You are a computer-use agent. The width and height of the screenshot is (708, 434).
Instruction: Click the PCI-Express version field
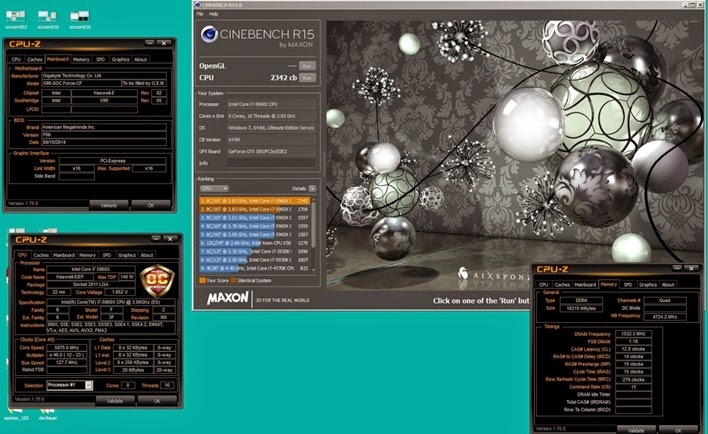[112, 161]
